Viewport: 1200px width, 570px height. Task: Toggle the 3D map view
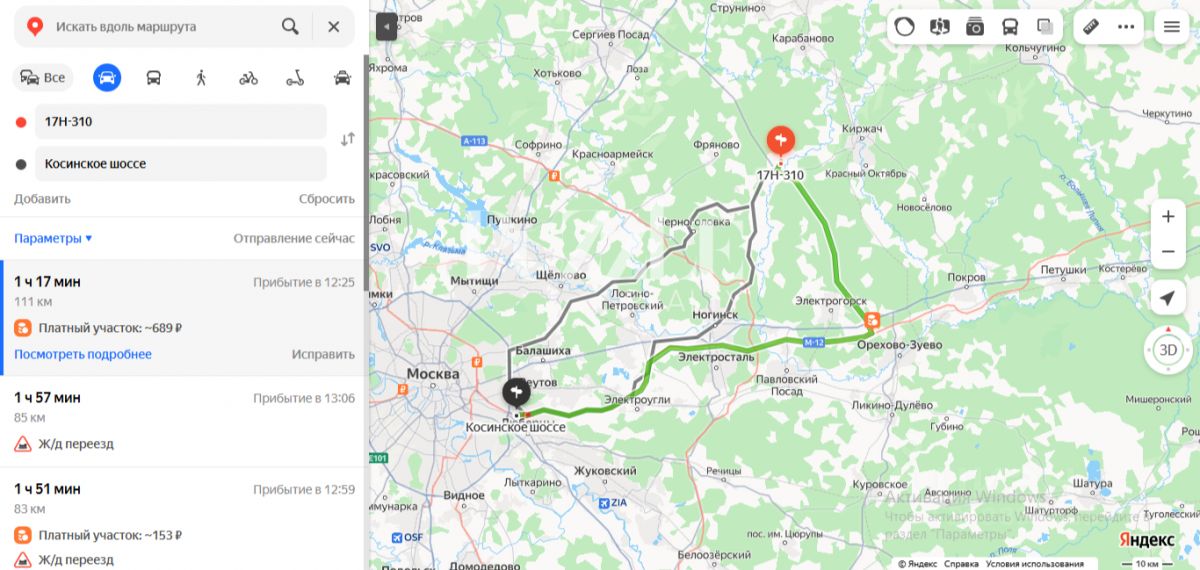tap(1167, 350)
